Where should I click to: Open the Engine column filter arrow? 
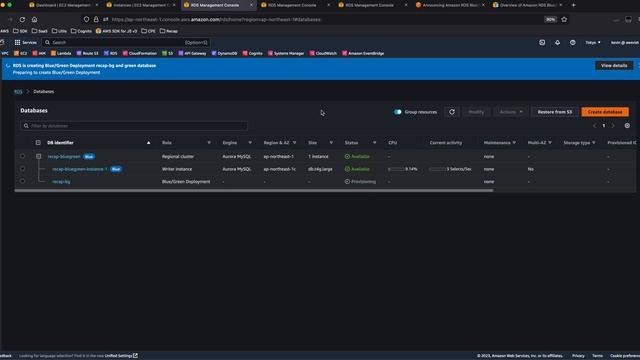[250, 143]
